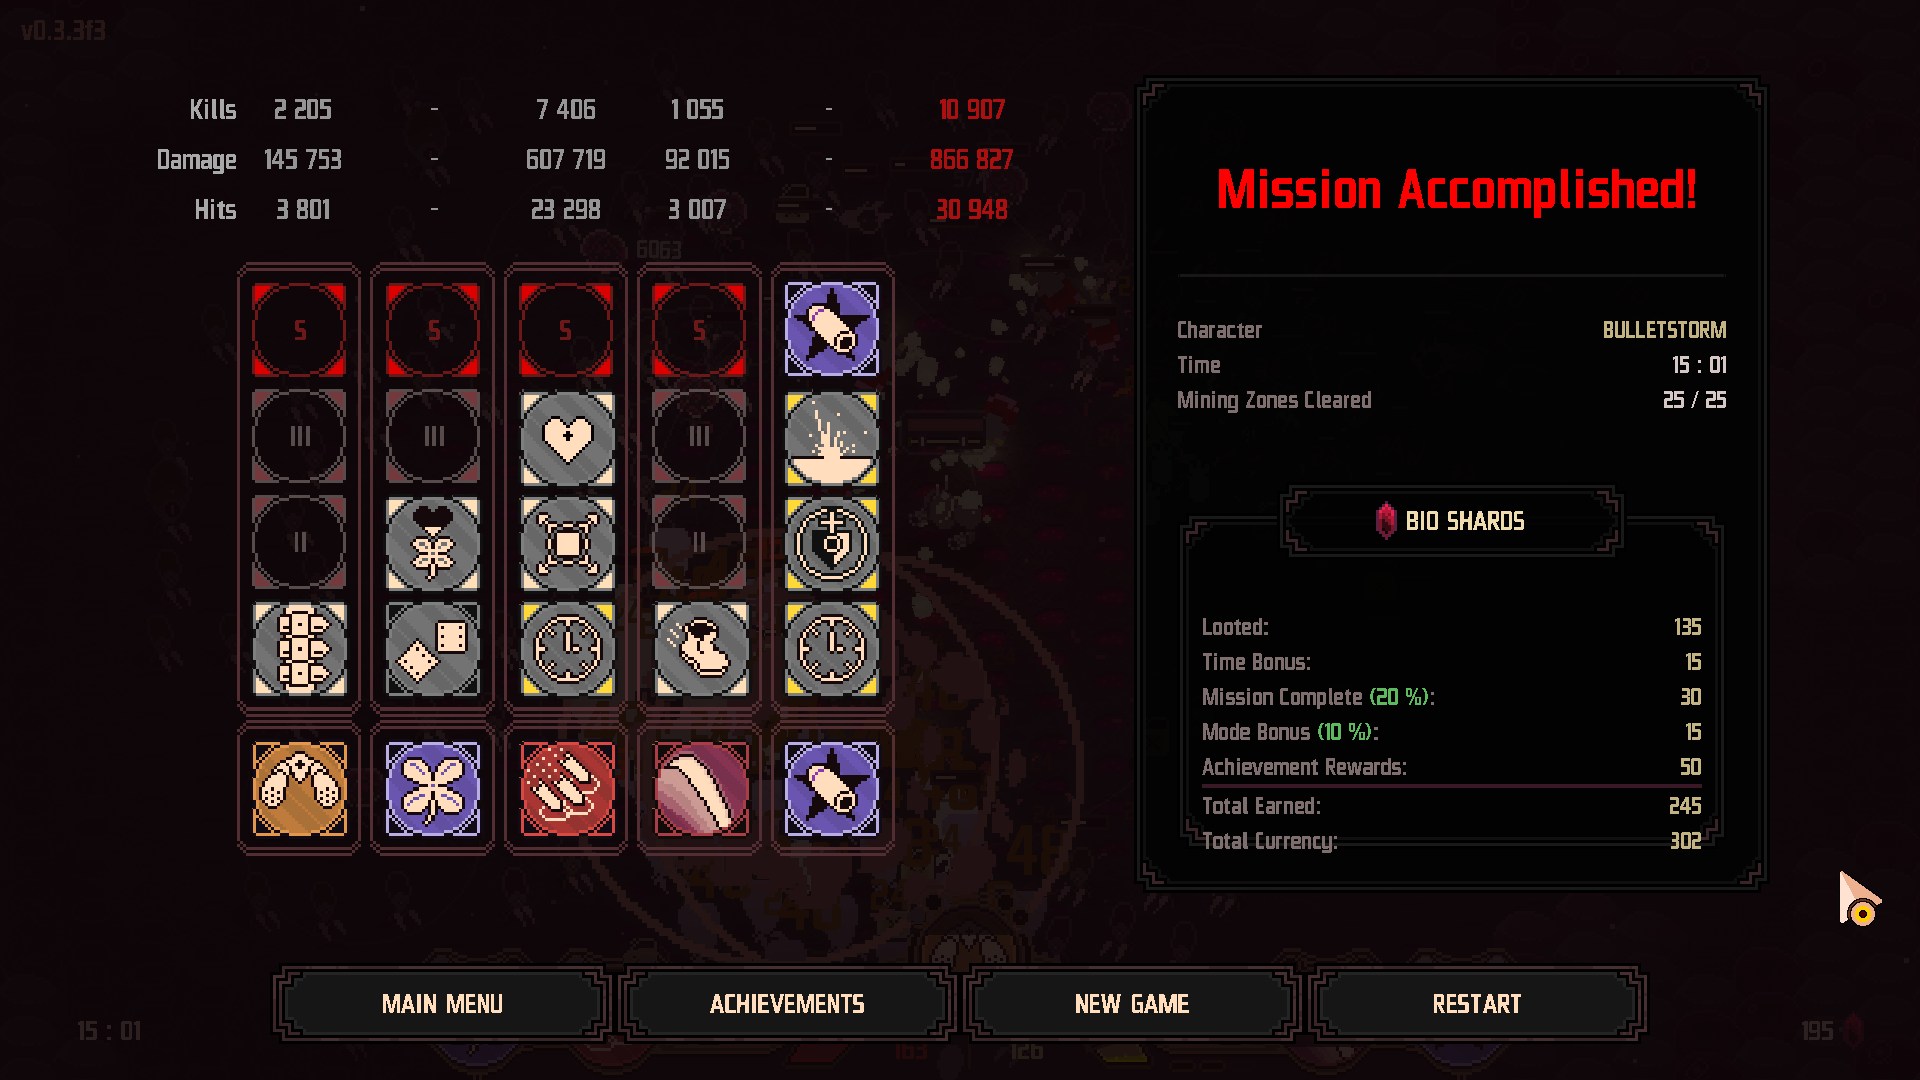Select the armor plates upgrade icon
The width and height of the screenshot is (1920, 1080).
299,649
